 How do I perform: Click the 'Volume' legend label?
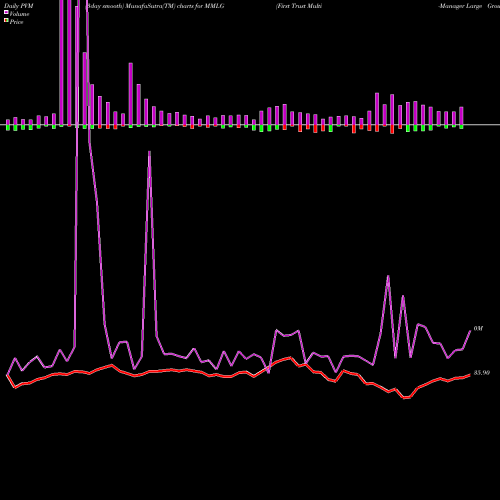[19, 14]
